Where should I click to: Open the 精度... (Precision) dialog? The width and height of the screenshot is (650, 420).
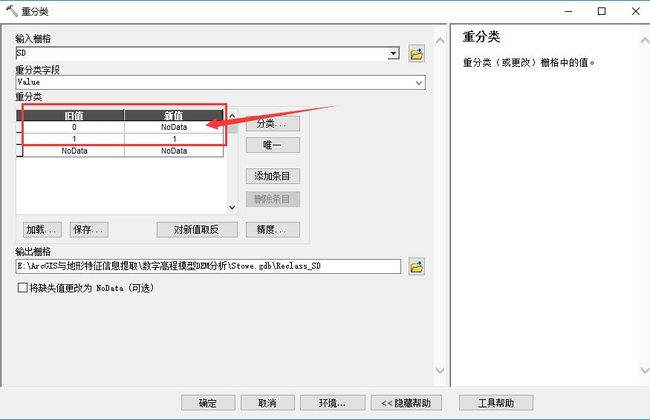(272, 229)
